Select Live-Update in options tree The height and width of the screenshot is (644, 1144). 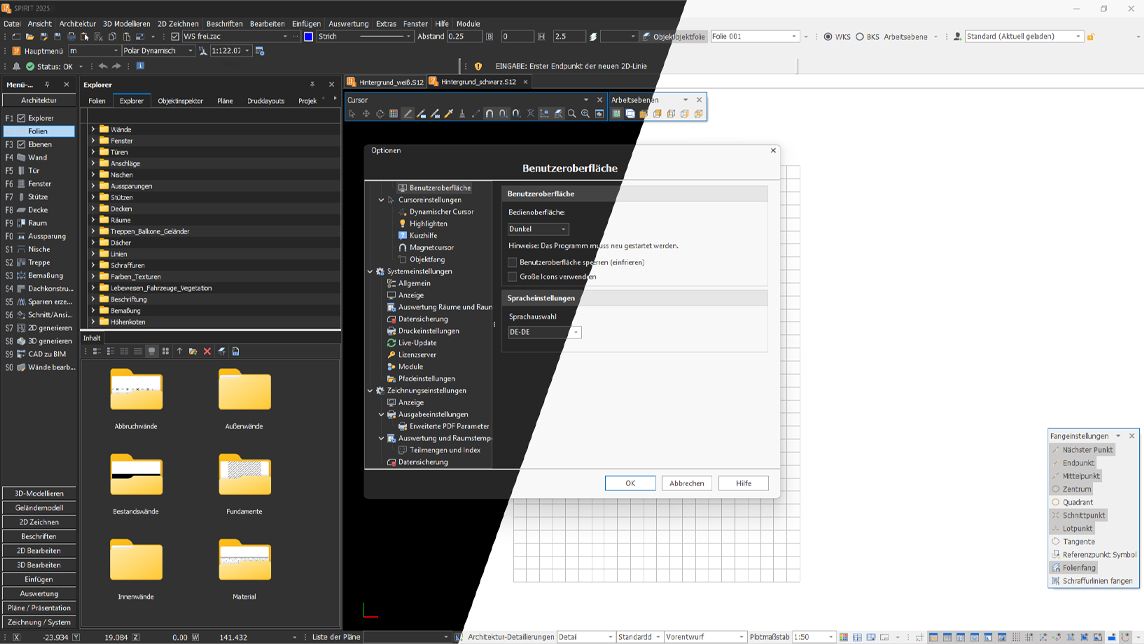pos(417,343)
